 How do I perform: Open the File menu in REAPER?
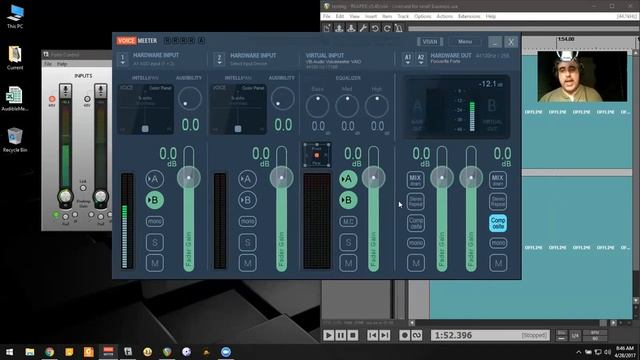[327, 16]
